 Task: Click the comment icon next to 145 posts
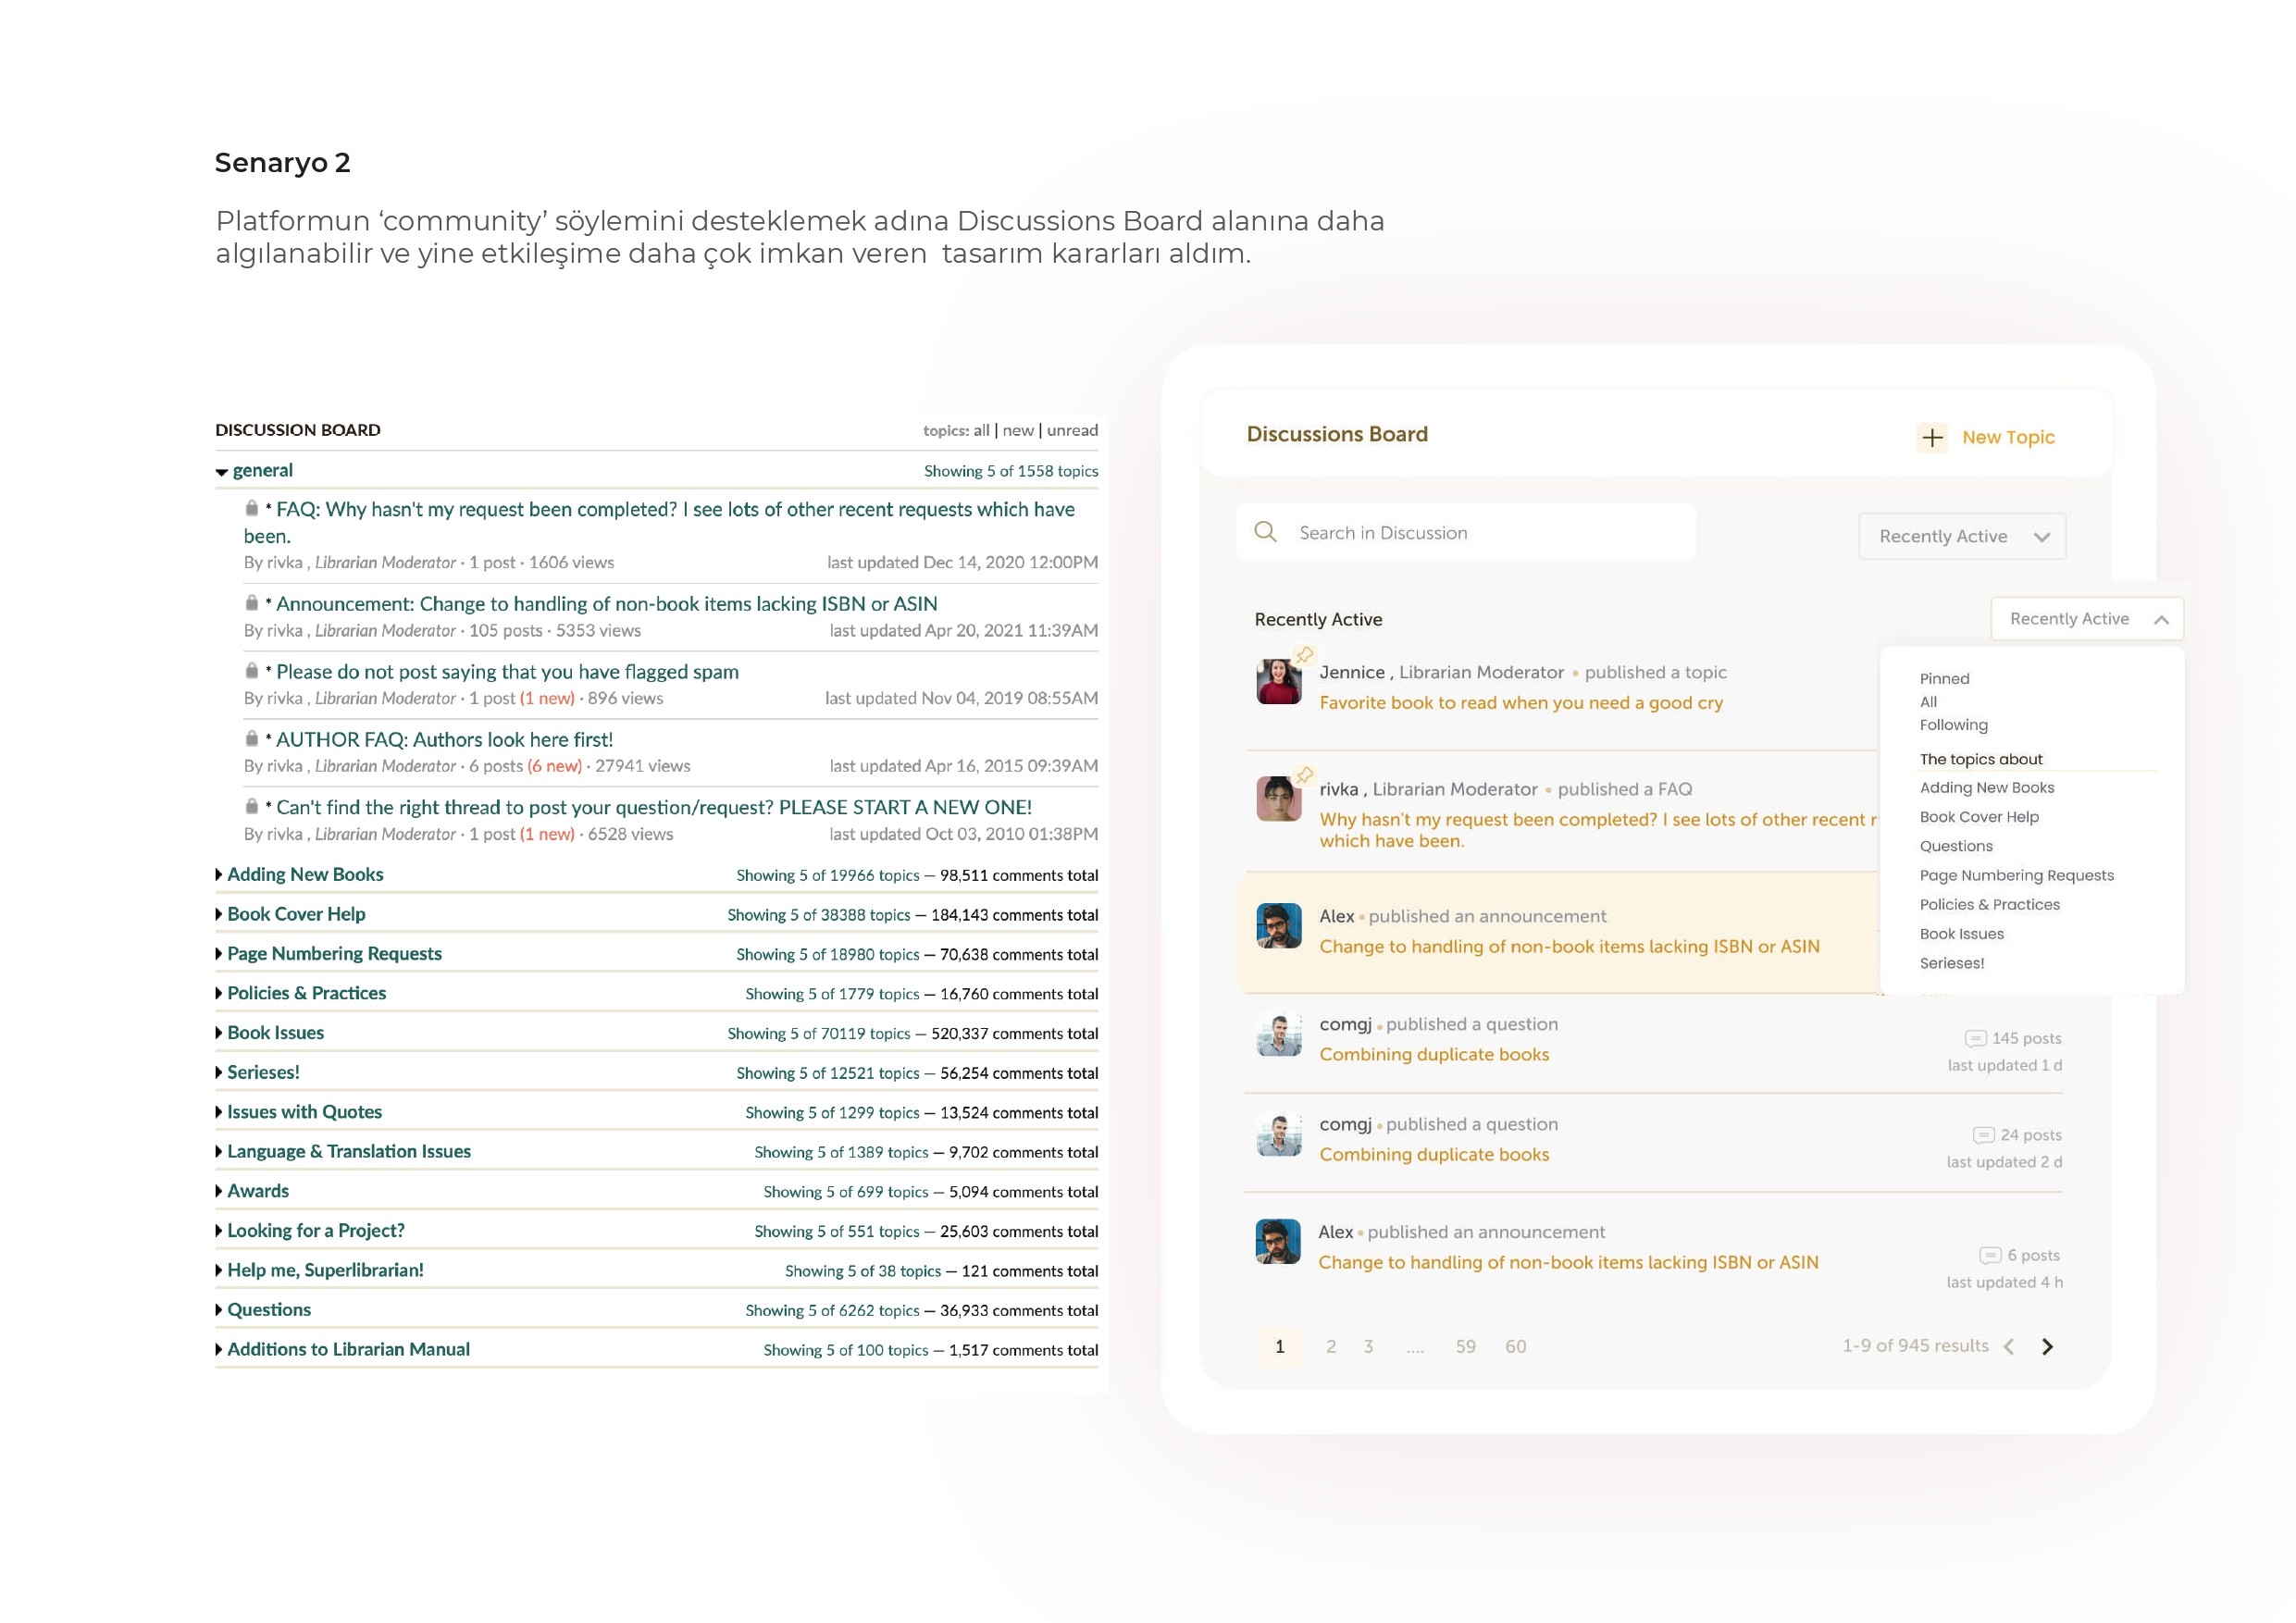(x=1974, y=1038)
